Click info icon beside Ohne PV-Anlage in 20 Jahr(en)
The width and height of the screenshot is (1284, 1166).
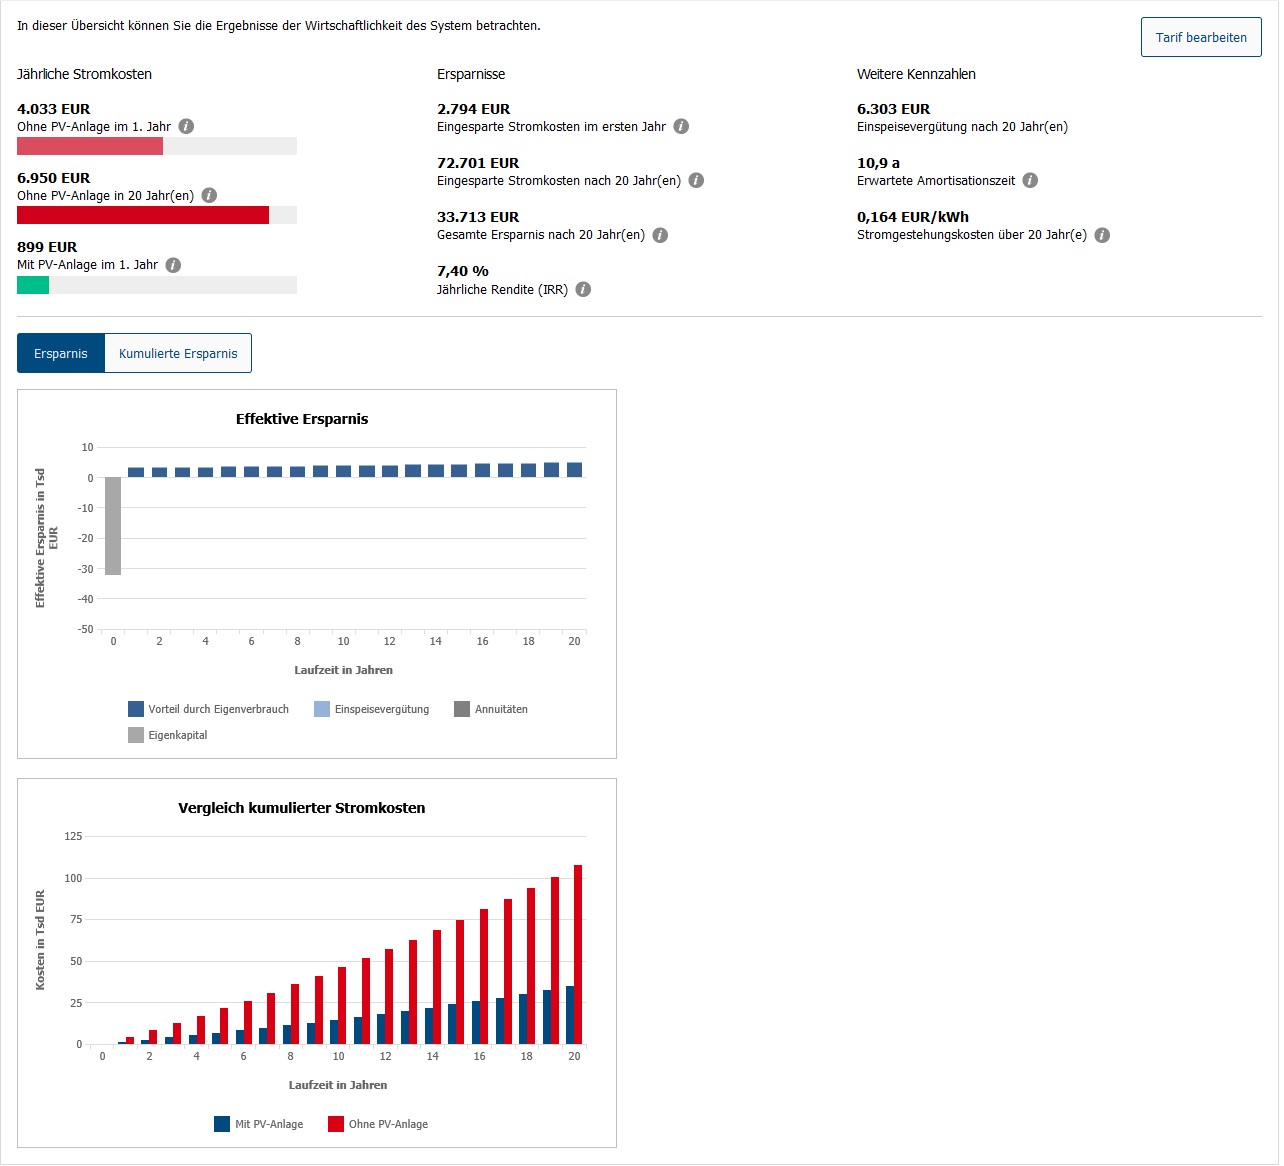pyautogui.click(x=209, y=196)
